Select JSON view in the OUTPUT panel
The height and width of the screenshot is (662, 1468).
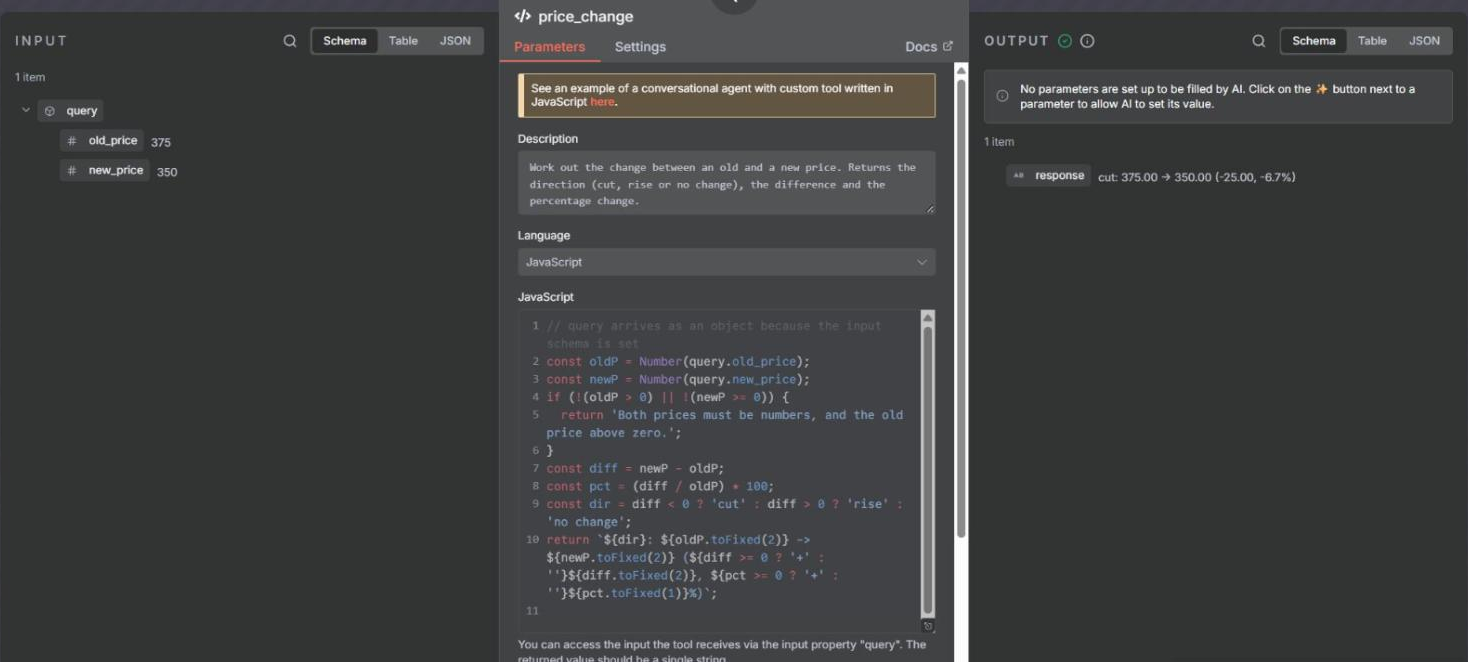tap(1424, 41)
